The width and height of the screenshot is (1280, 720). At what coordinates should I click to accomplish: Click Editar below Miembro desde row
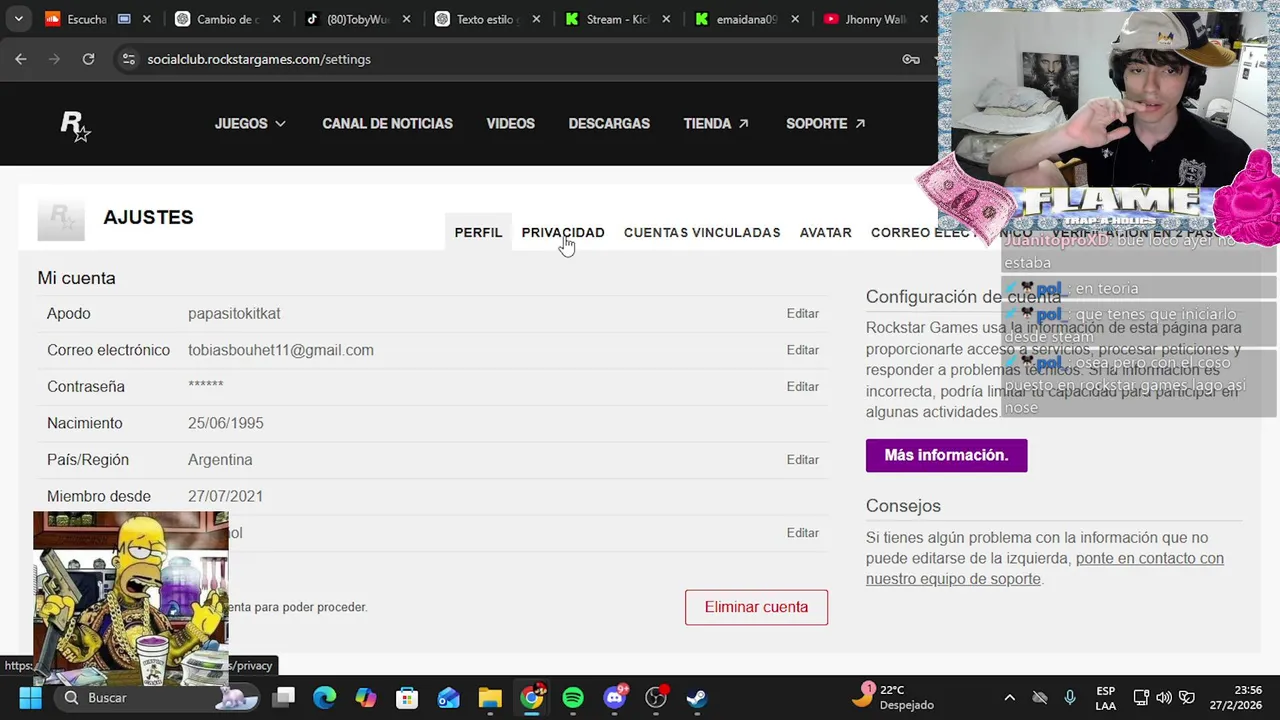[802, 533]
